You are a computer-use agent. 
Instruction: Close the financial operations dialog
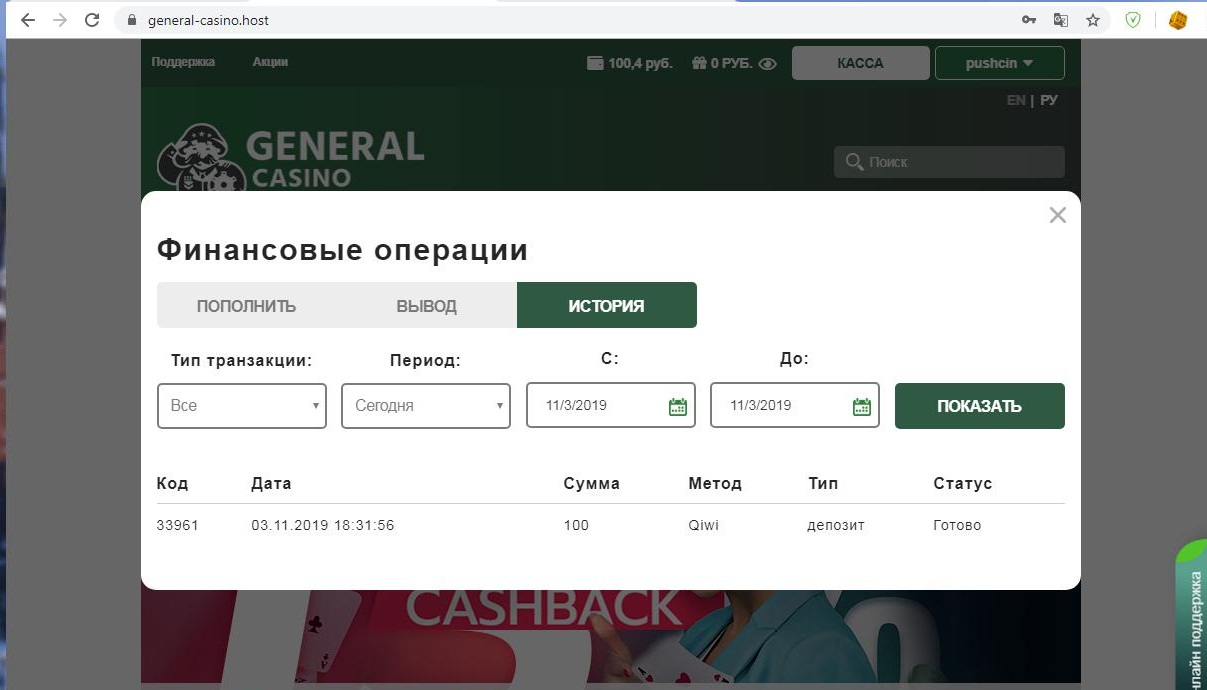click(1057, 215)
